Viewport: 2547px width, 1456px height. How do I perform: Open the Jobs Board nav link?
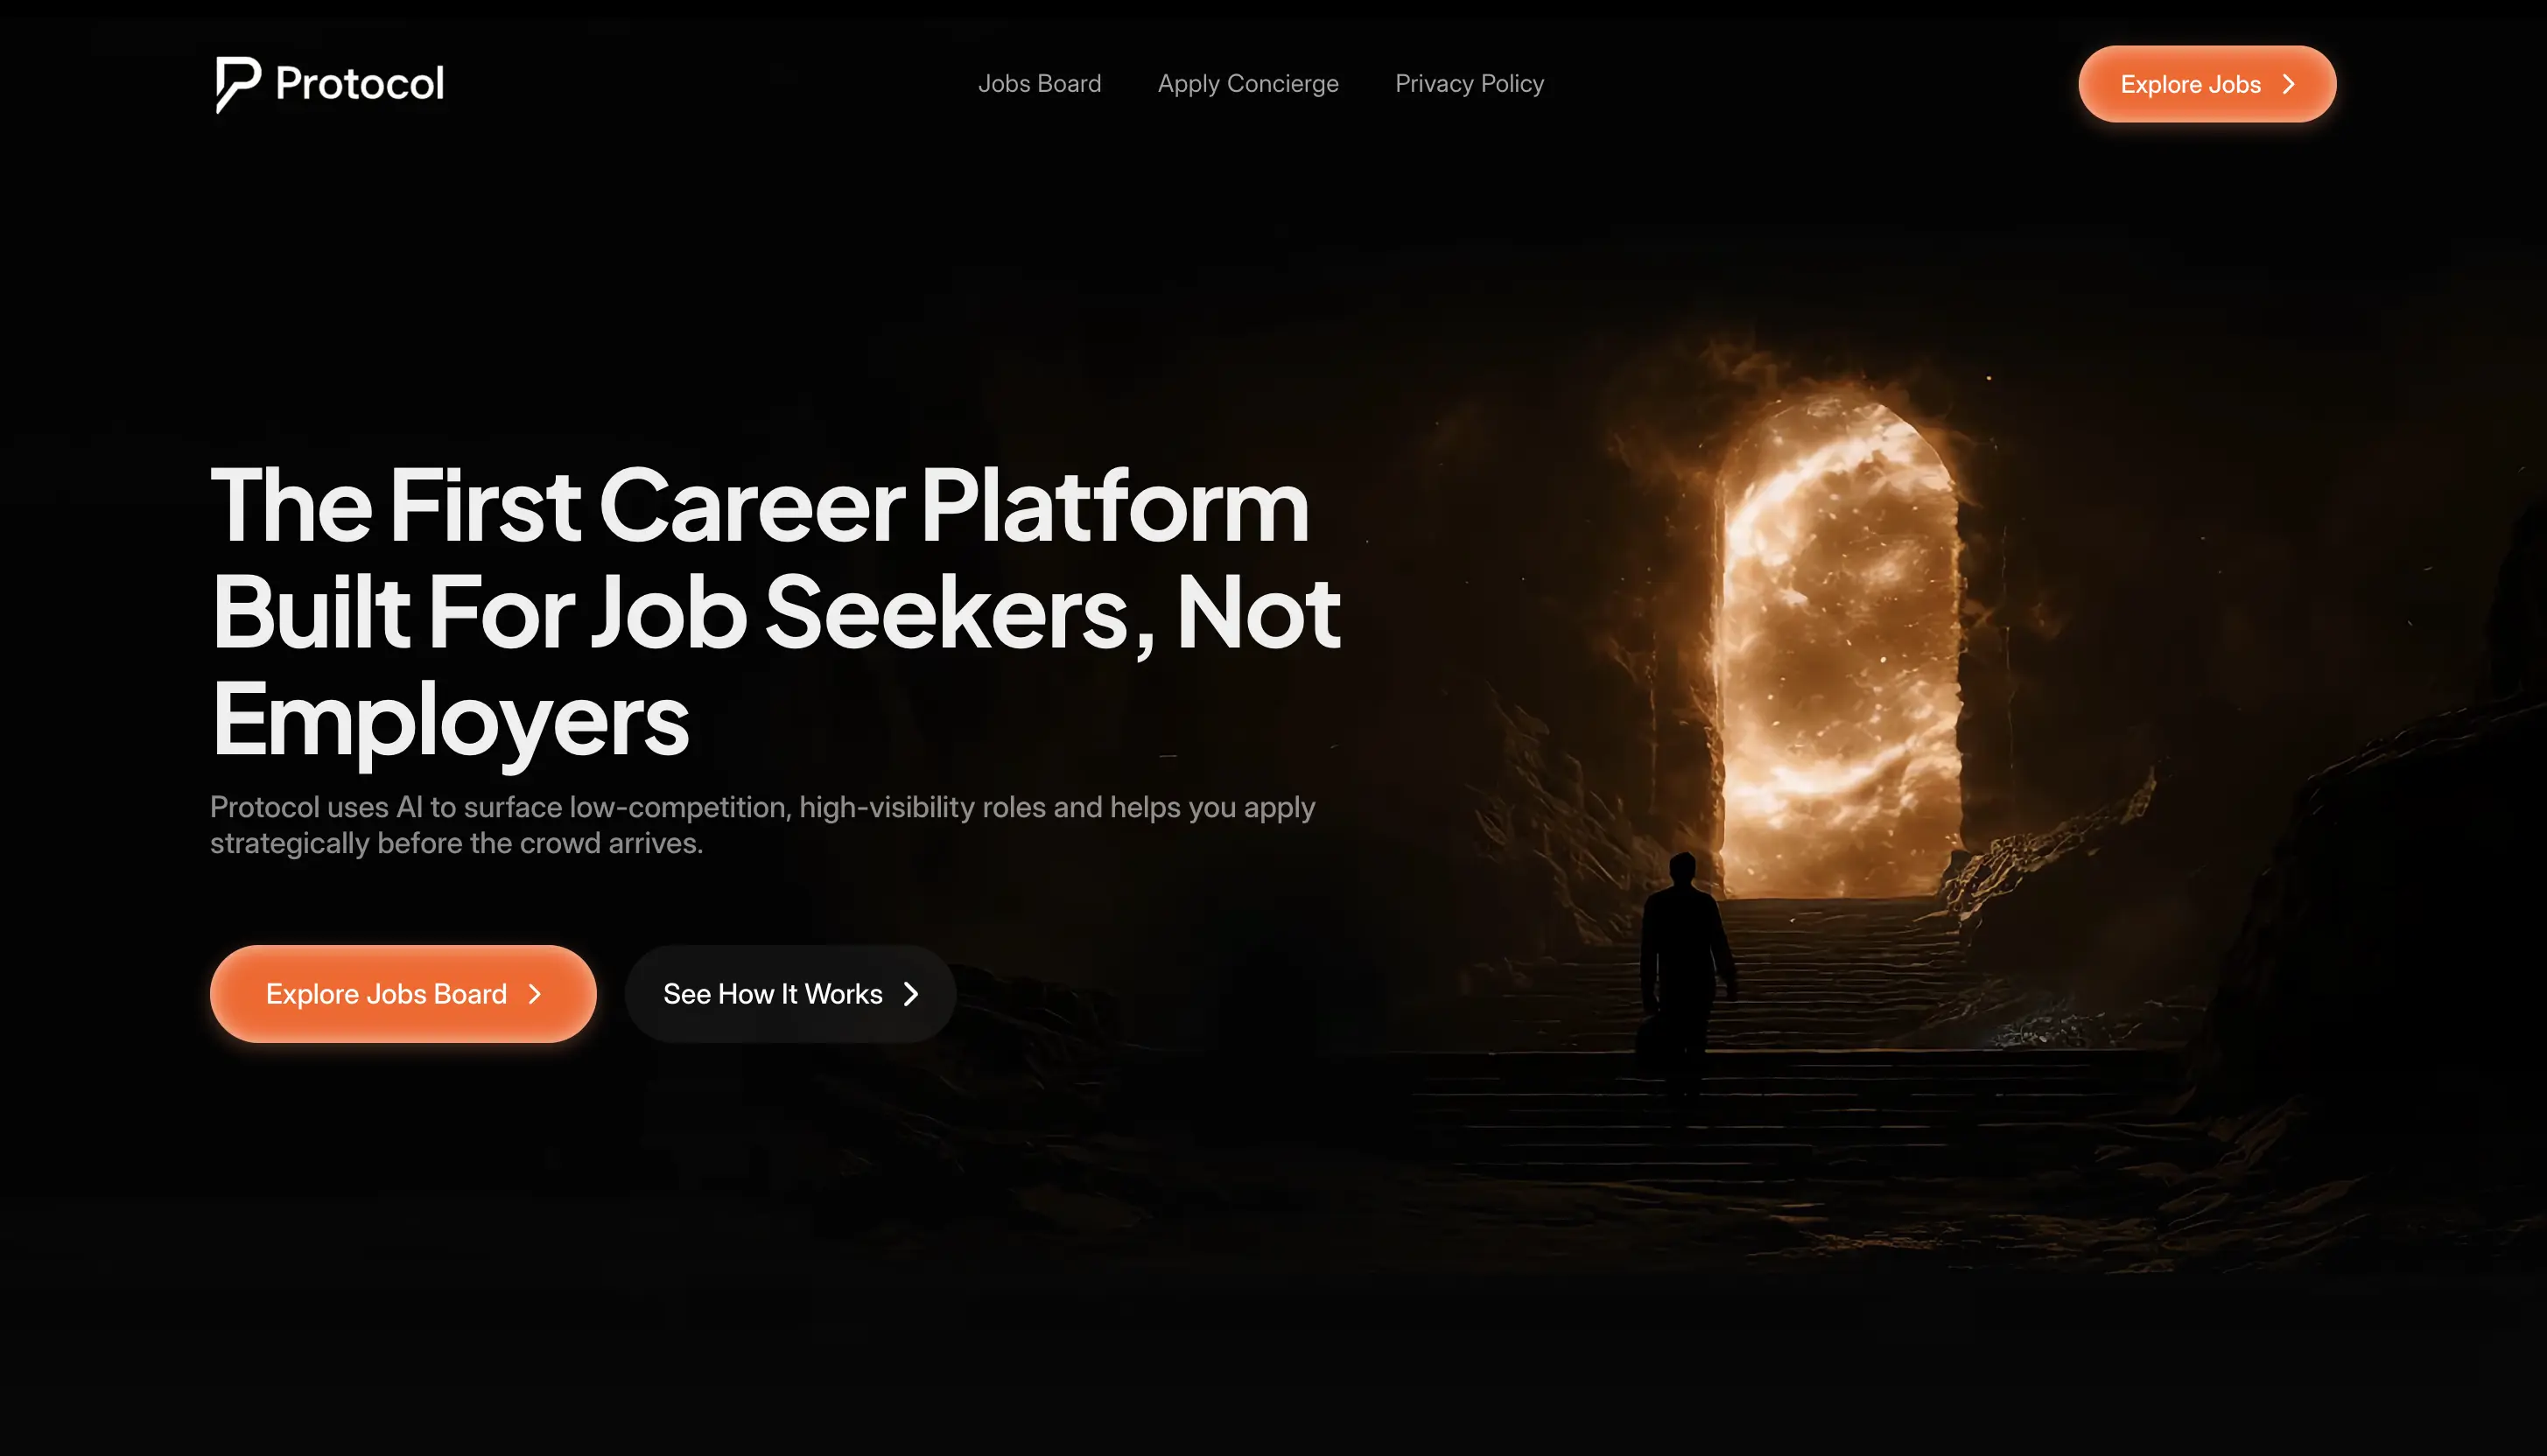coord(1039,84)
